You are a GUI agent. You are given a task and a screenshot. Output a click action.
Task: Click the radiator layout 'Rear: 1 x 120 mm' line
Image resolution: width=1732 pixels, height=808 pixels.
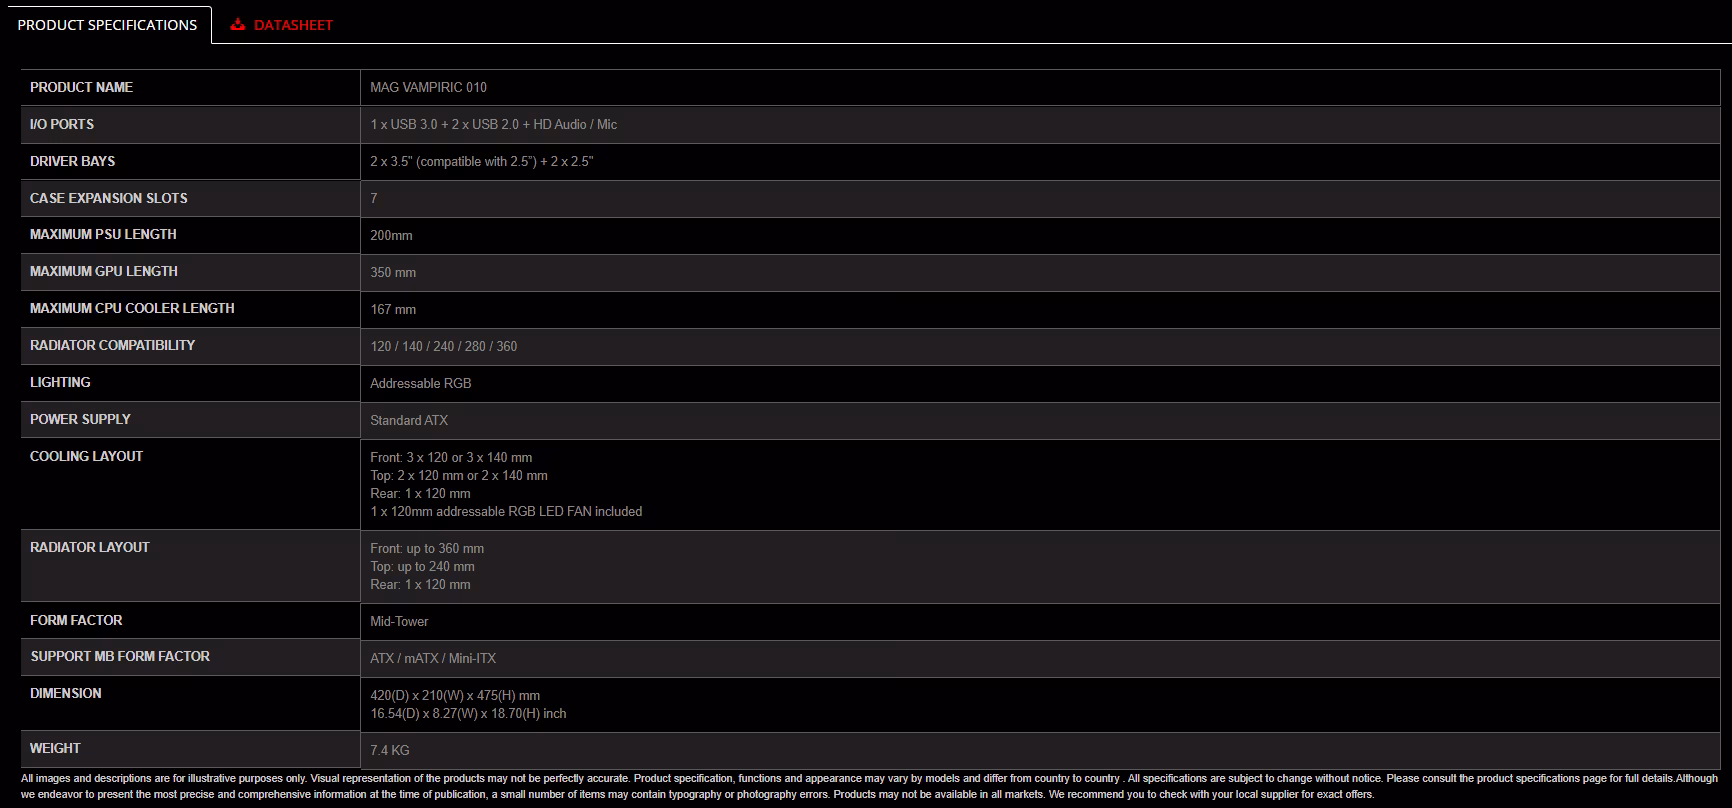[420, 584]
